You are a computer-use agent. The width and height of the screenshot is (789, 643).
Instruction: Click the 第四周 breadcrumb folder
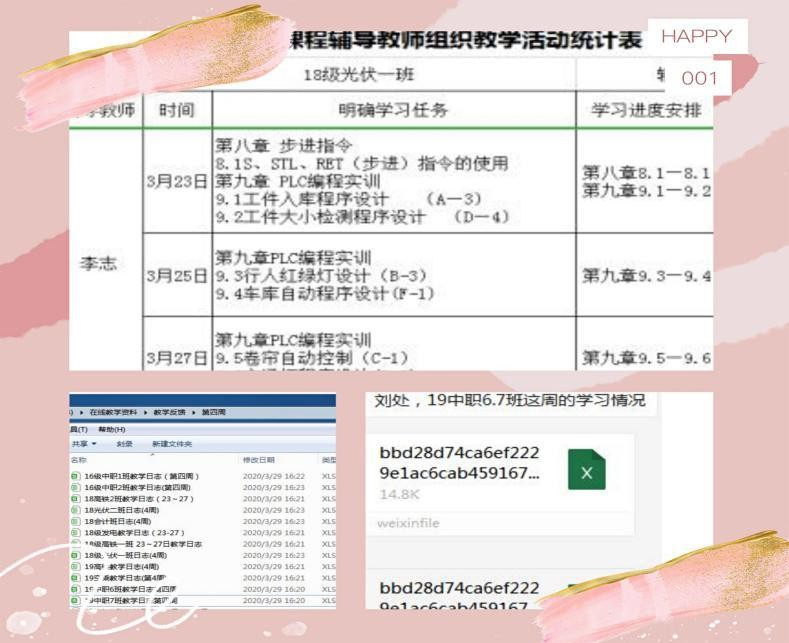pos(212,412)
